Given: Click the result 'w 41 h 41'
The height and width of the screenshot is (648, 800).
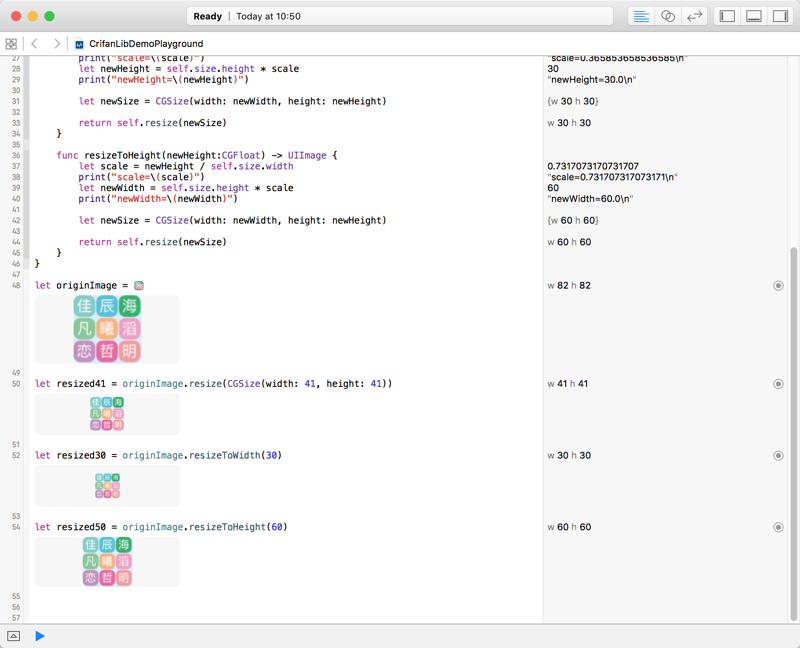Looking at the screenshot, I should coord(567,384).
